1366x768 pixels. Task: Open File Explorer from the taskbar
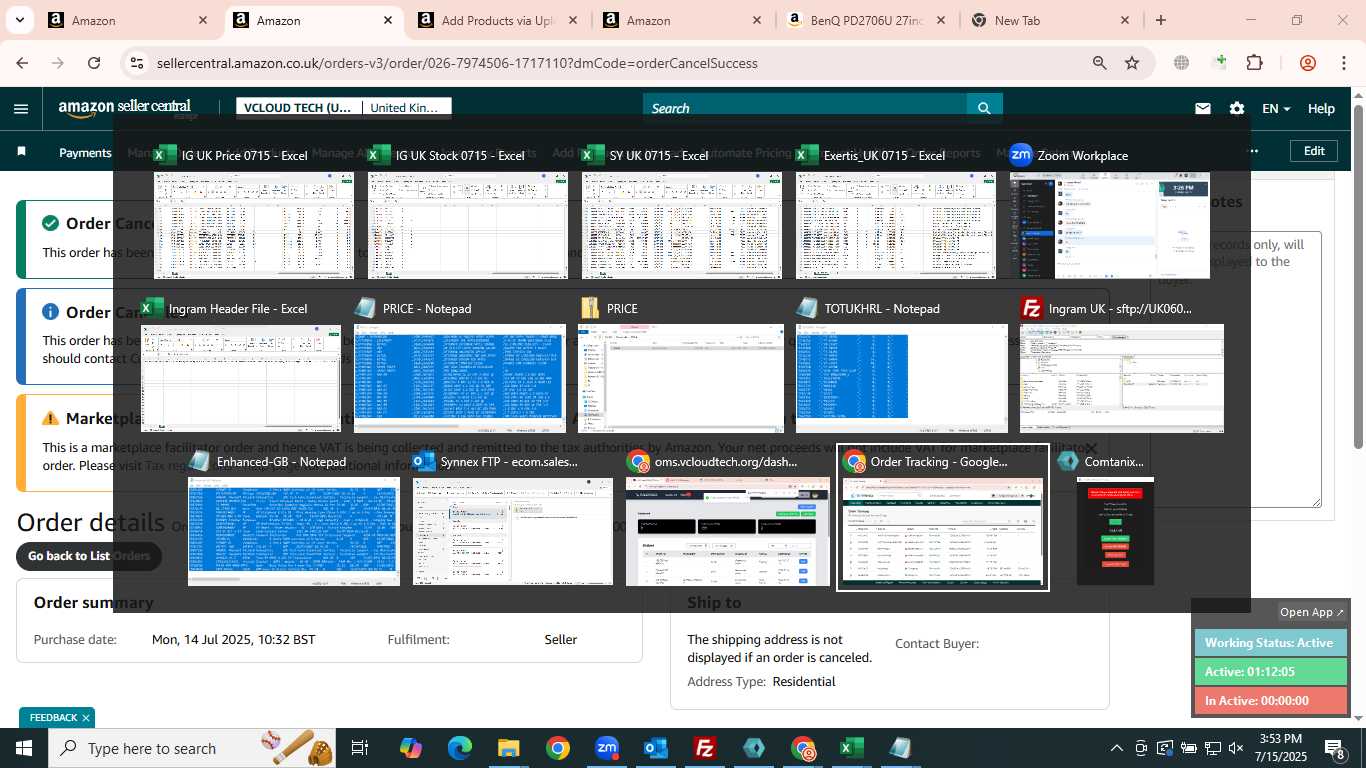509,748
